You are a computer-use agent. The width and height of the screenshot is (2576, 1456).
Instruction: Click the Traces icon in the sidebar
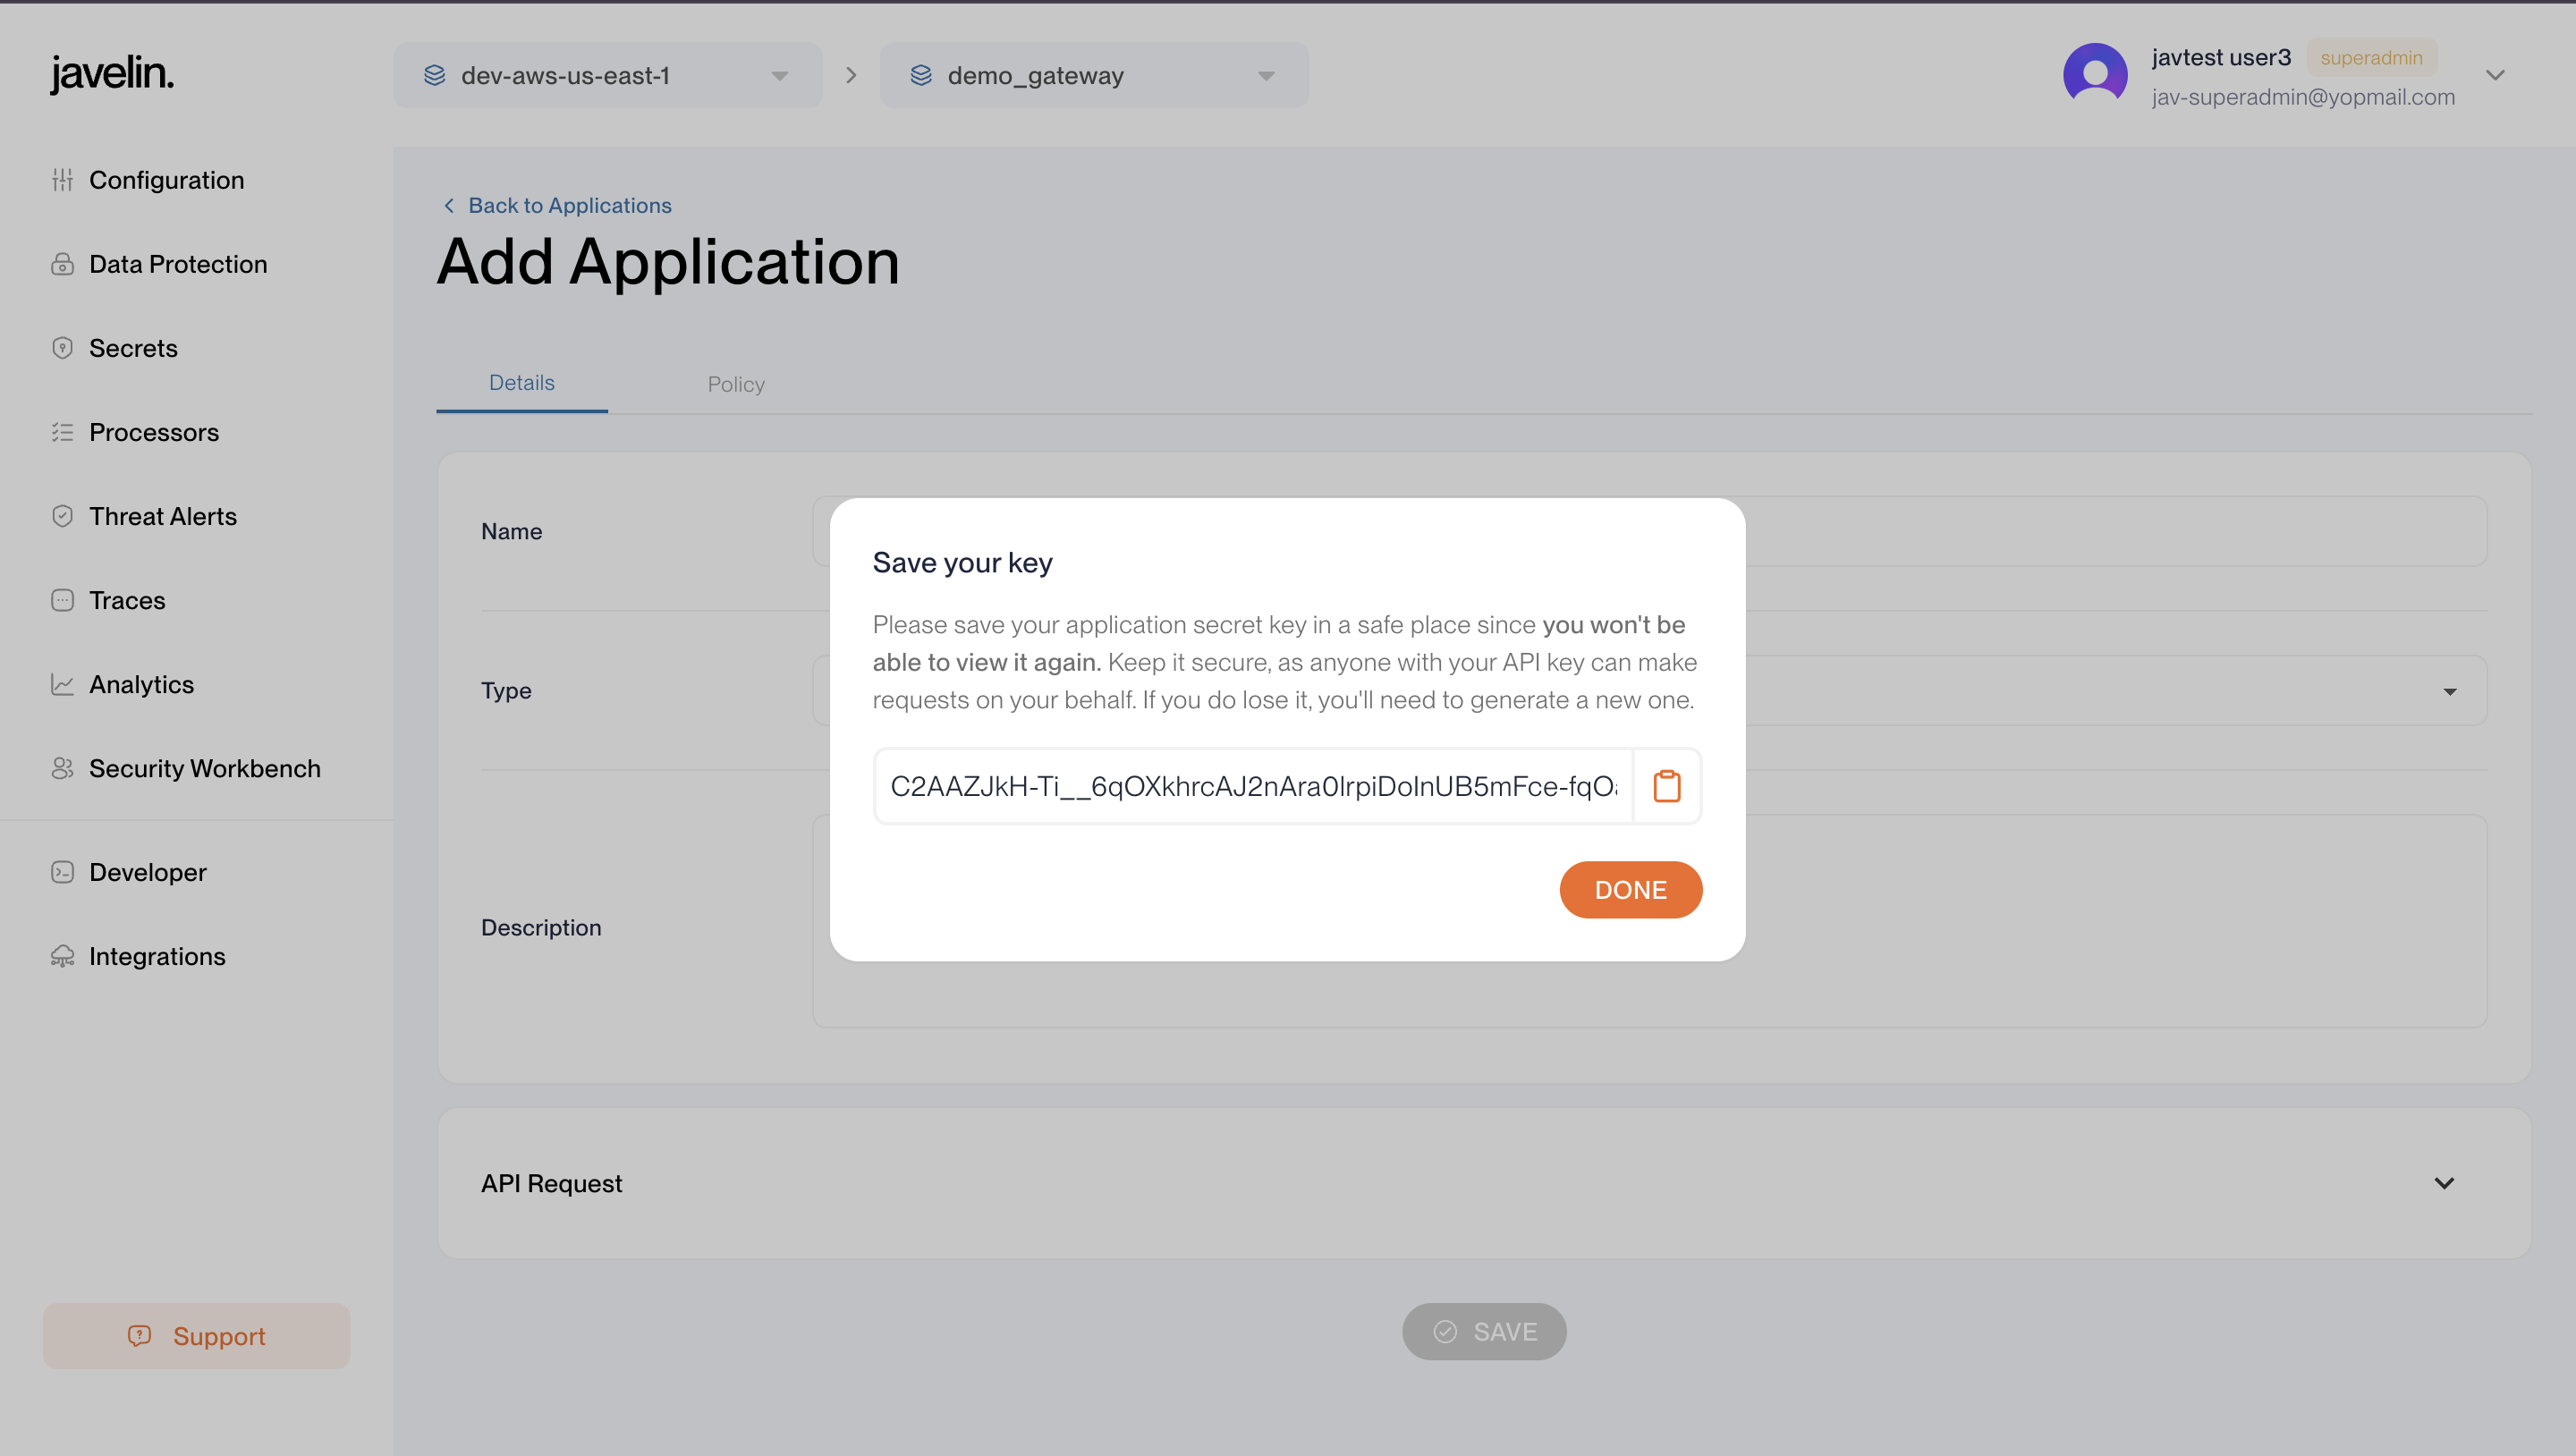pyautogui.click(x=62, y=600)
